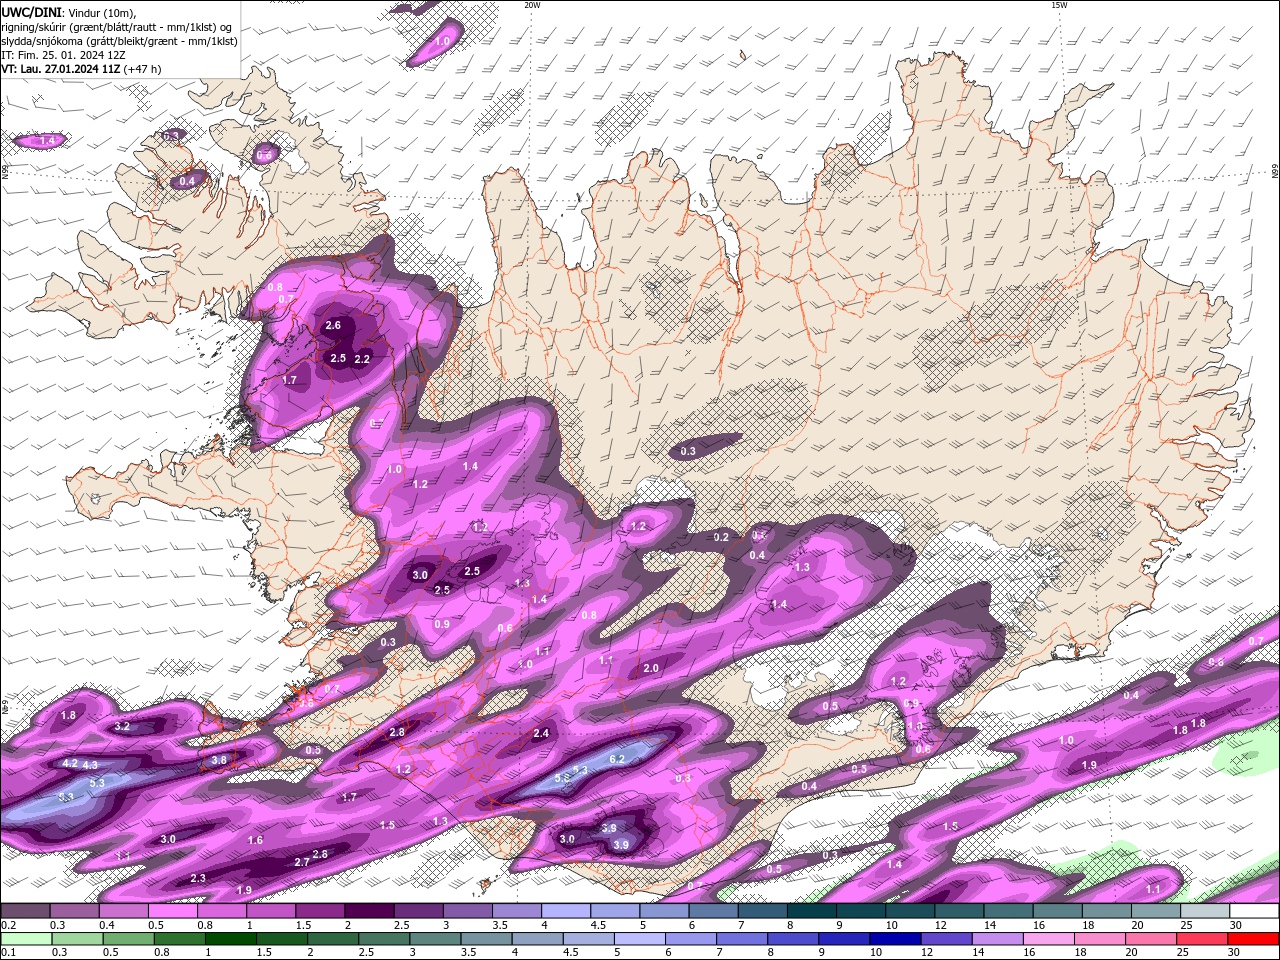This screenshot has width=1280, height=960.
Task: Click the UWC/DINI Vindur (10m) title line
Action: [x=69, y=12]
